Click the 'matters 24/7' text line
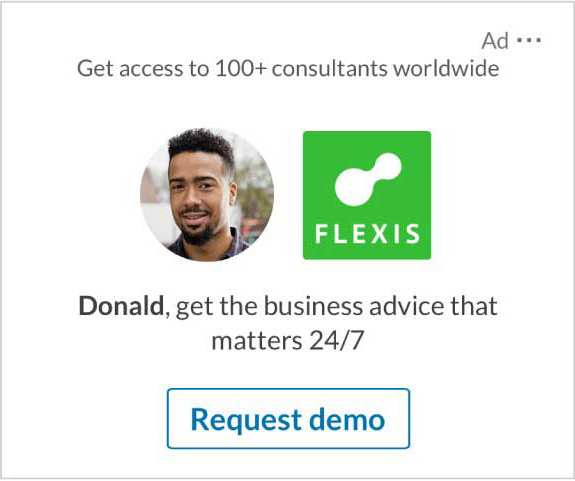 coord(288,341)
